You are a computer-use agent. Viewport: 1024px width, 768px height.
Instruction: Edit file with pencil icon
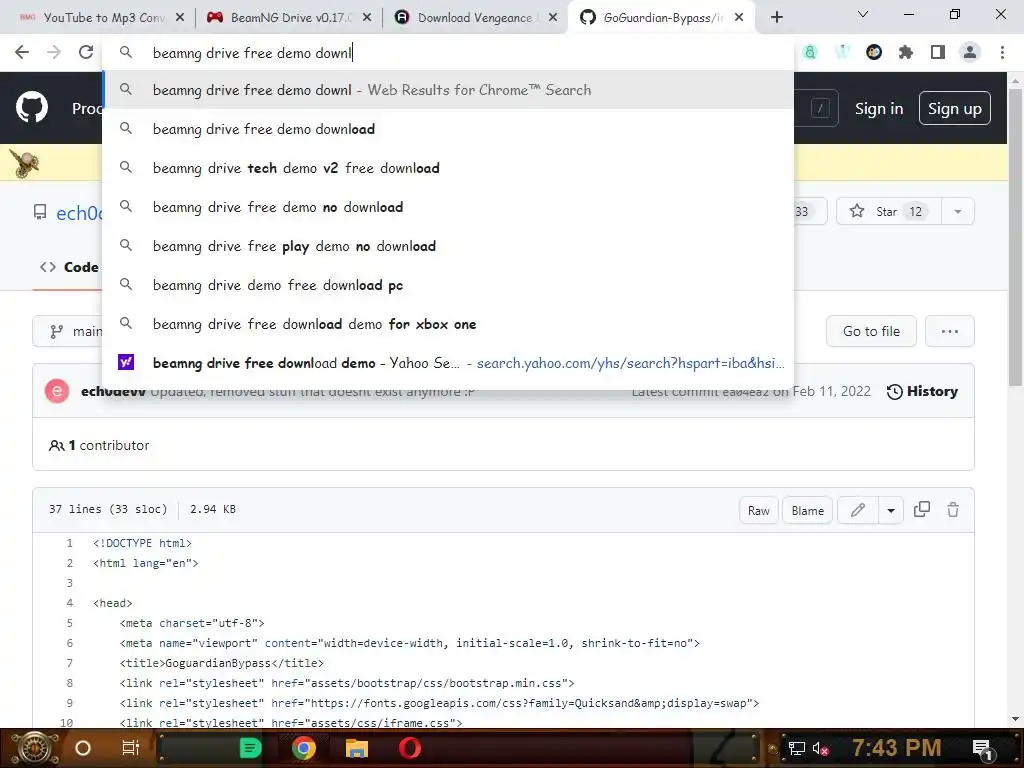click(x=857, y=510)
